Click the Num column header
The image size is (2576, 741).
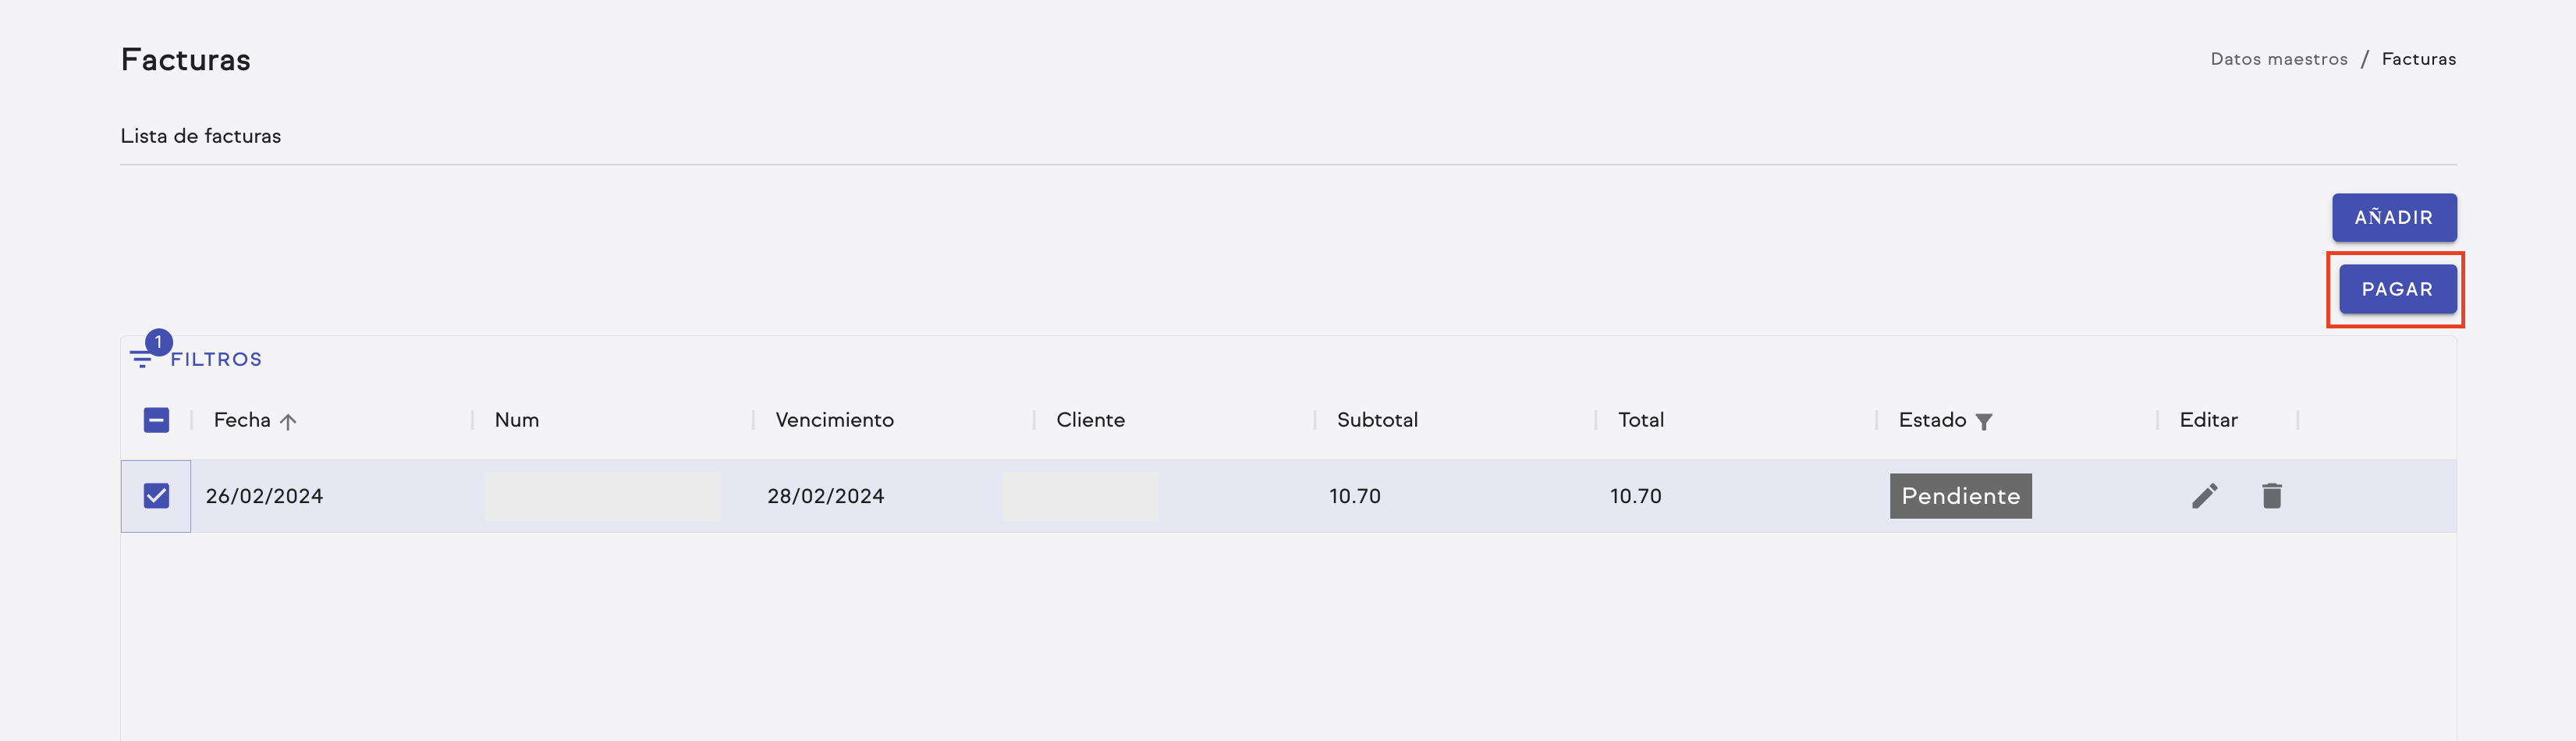point(516,420)
